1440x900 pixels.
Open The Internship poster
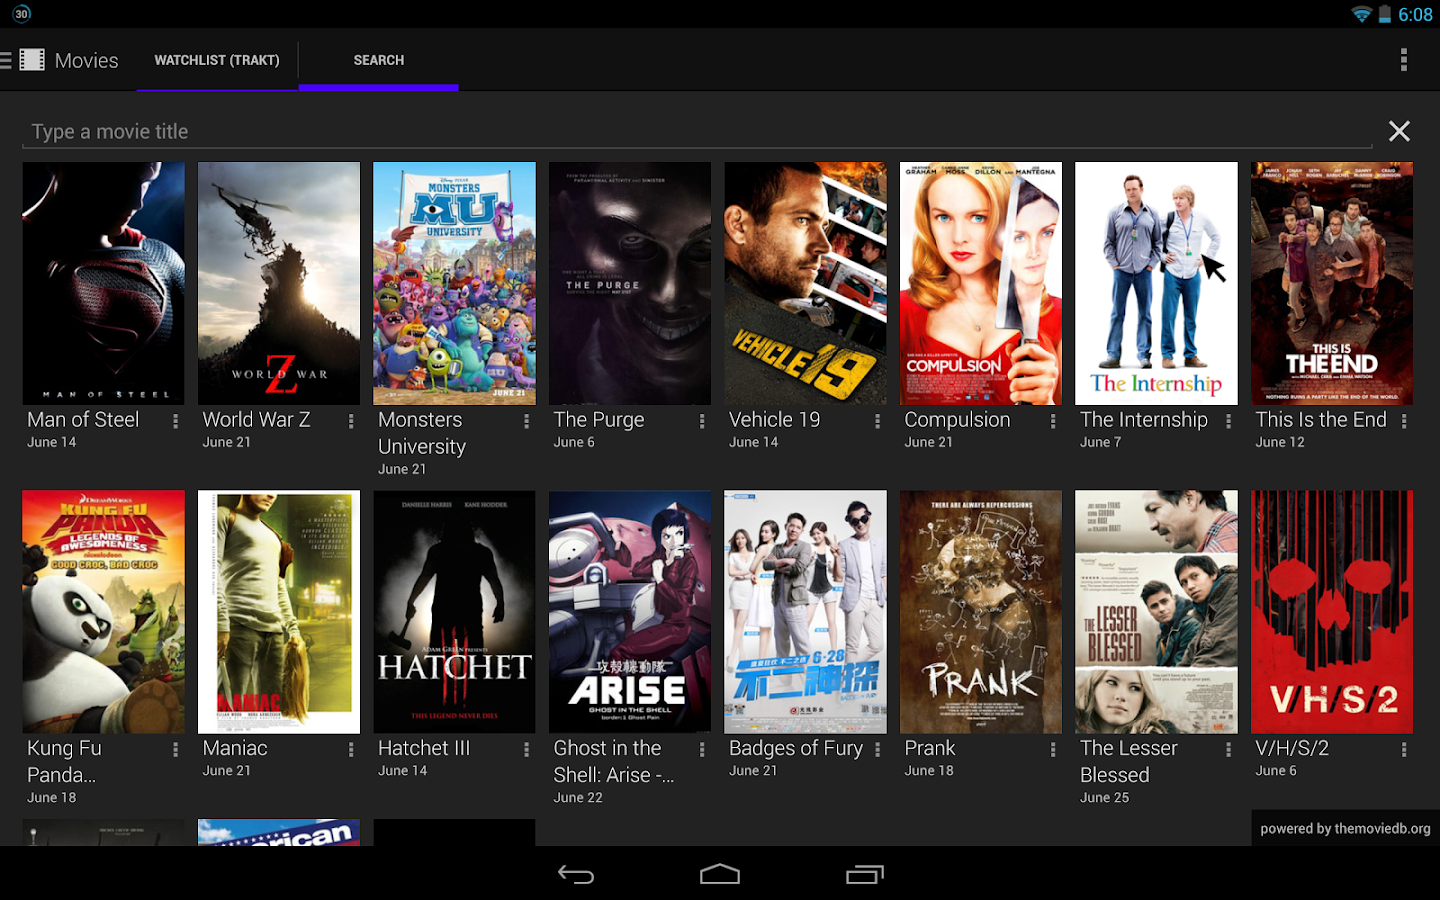pyautogui.click(x=1156, y=283)
